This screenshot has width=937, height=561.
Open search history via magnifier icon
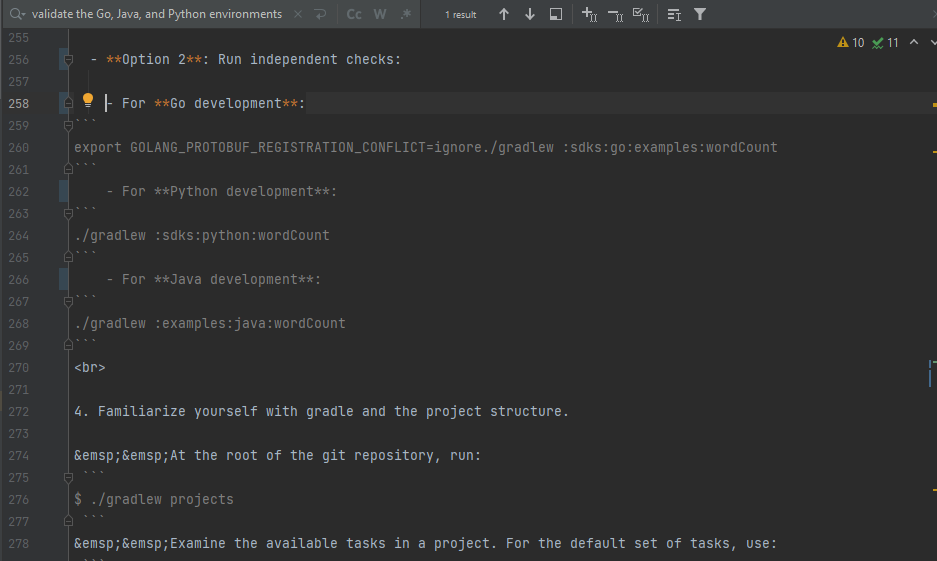[17, 14]
